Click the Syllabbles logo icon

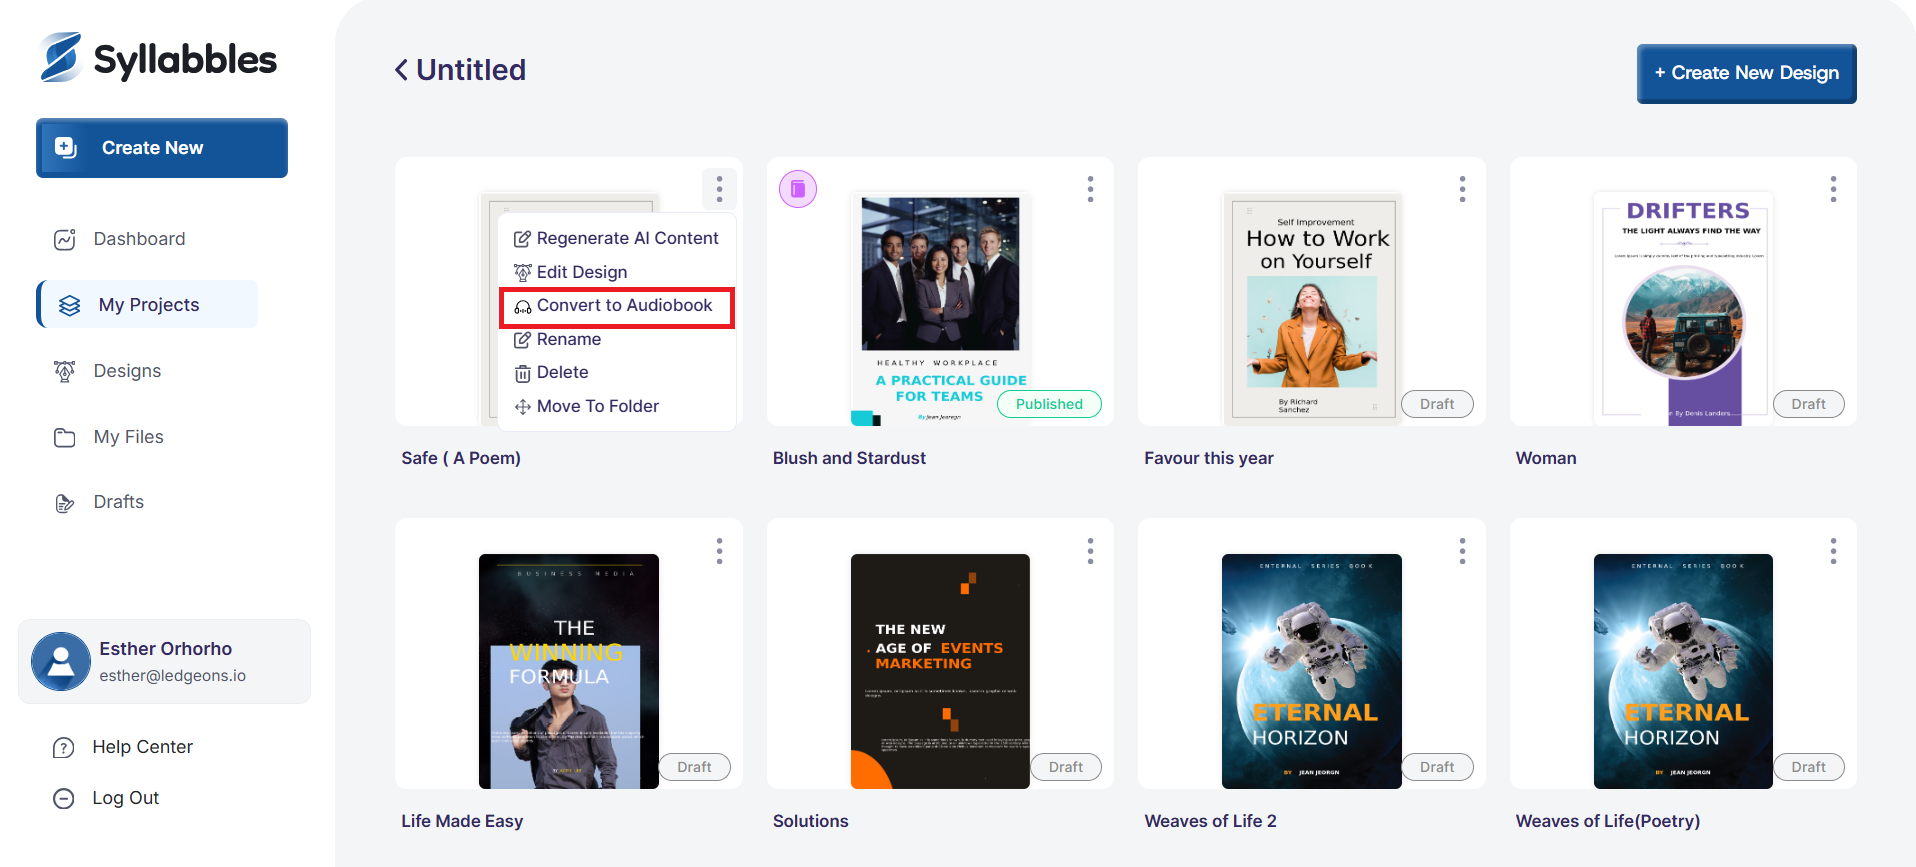coord(61,58)
